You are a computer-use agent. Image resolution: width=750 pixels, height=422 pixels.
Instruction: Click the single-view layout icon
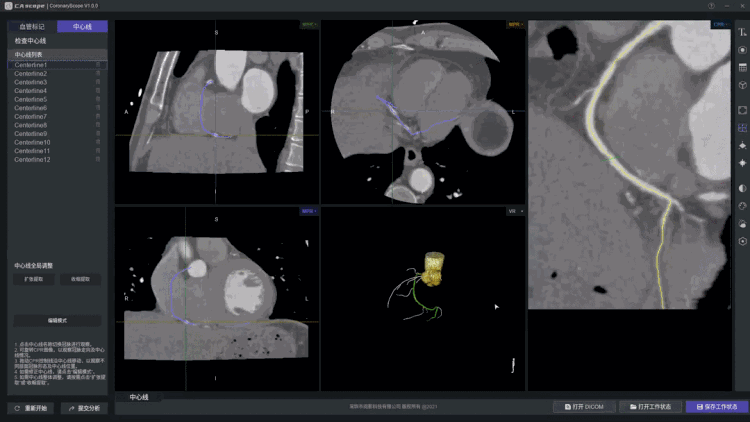[742, 110]
